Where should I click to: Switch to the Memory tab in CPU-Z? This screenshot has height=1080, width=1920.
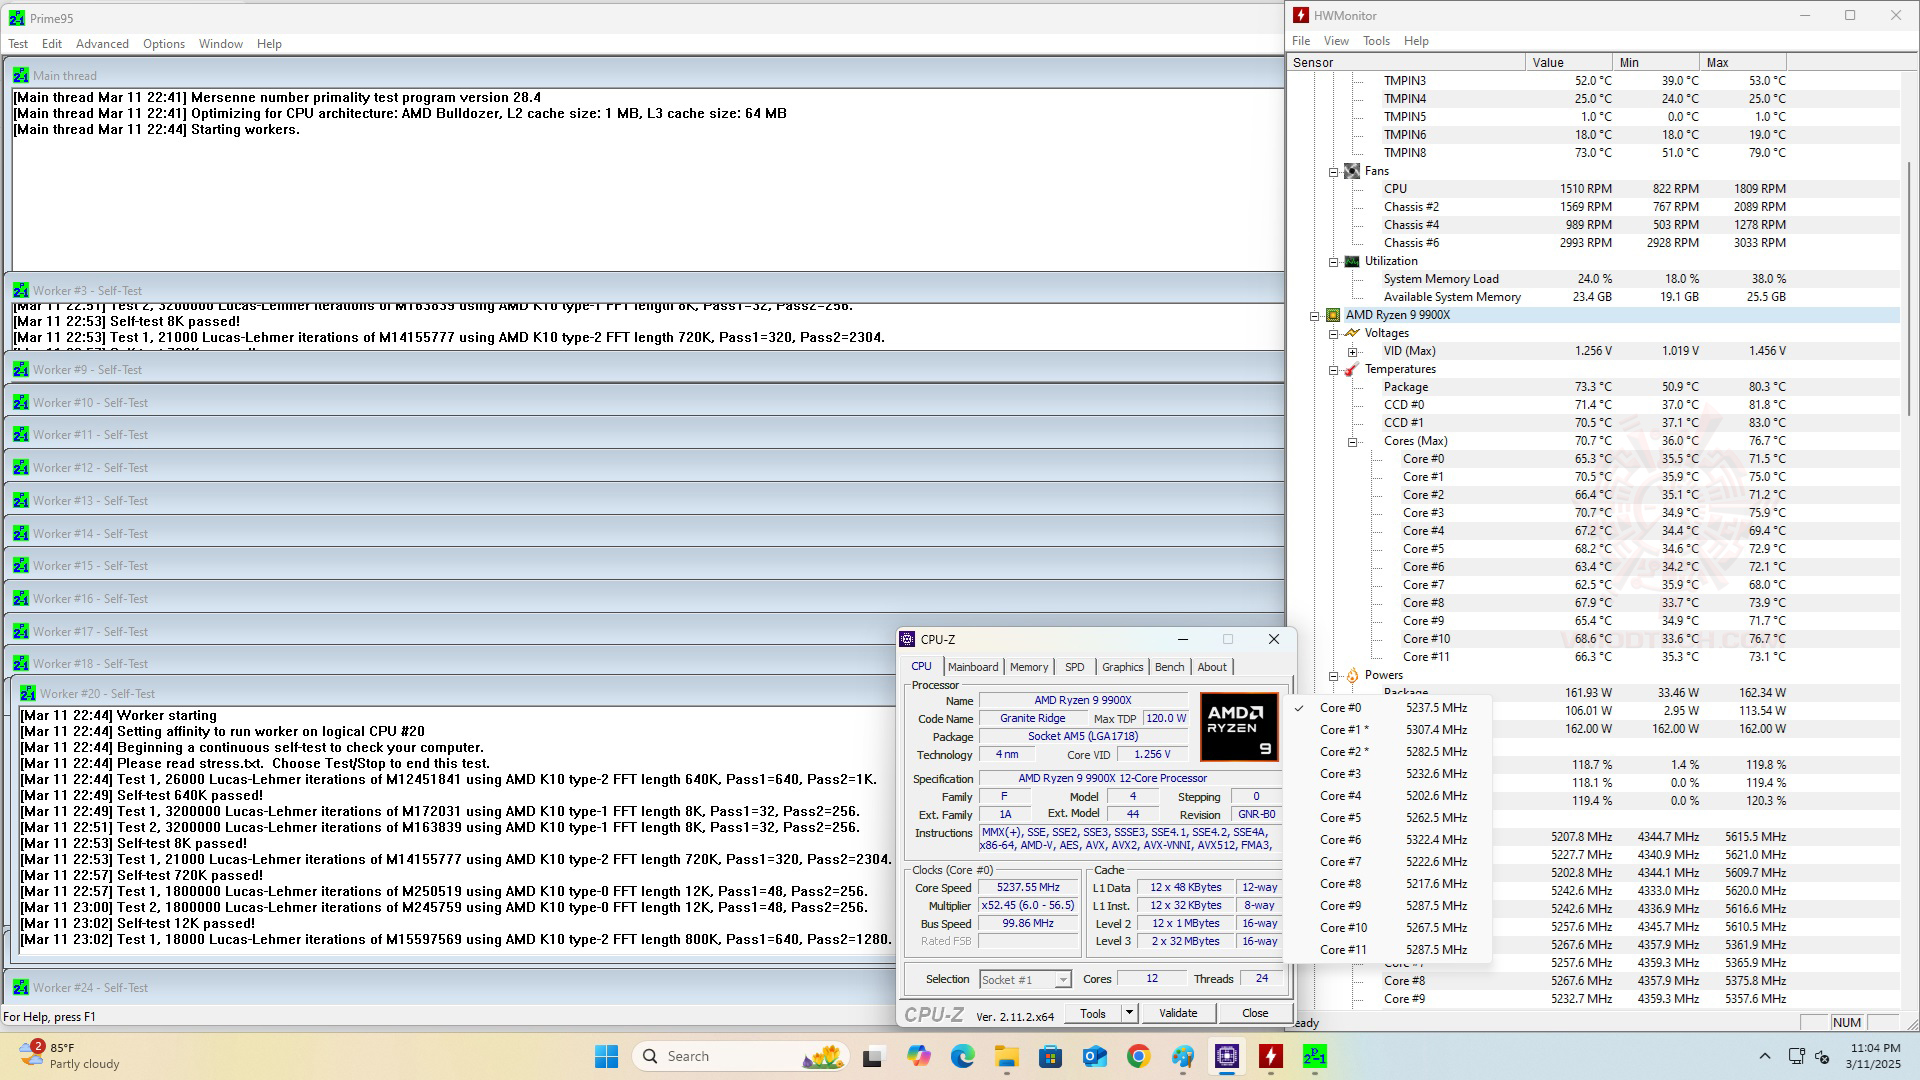click(x=1028, y=667)
